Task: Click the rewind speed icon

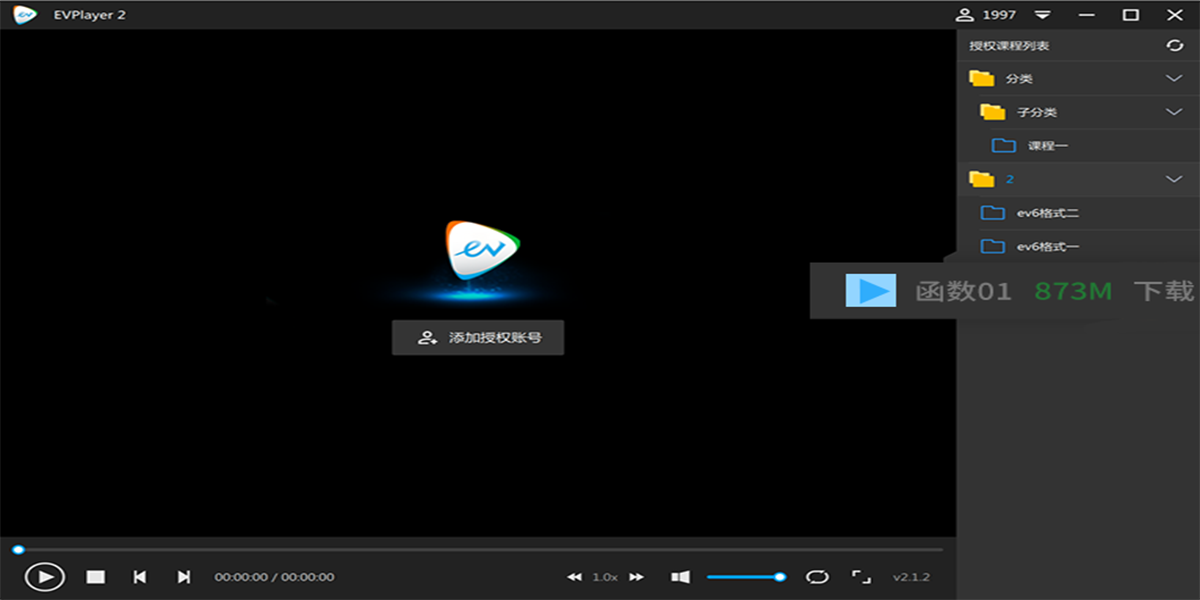Action: click(575, 577)
